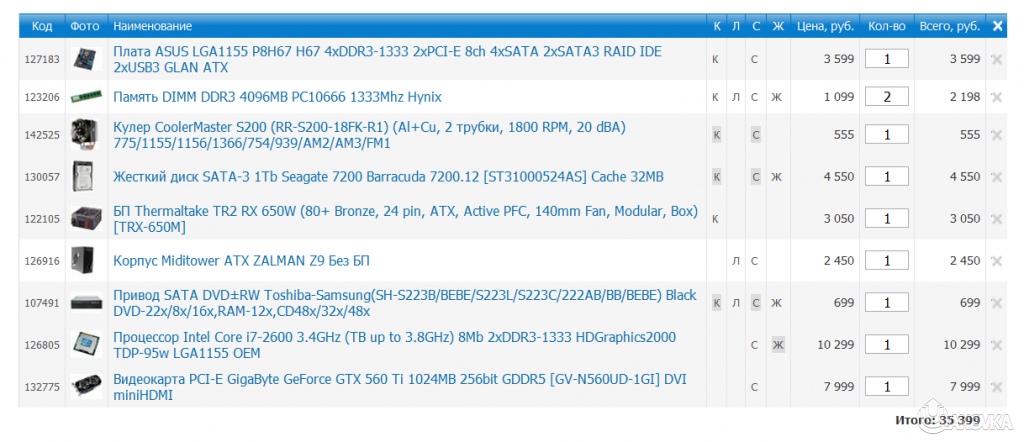
Task: Select Ж marker in Hynix memory row
Action: (x=777, y=97)
